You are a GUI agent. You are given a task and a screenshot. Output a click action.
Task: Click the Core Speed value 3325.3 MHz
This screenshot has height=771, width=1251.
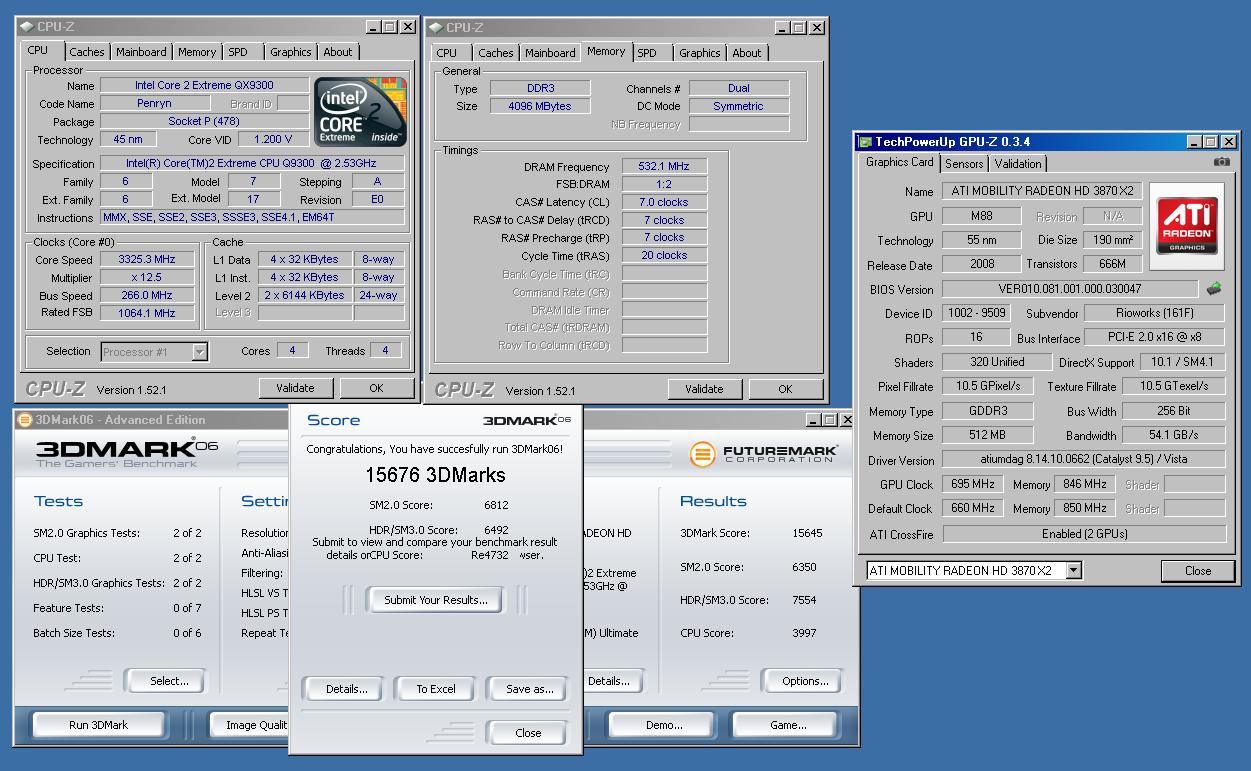pyautogui.click(x=147, y=260)
